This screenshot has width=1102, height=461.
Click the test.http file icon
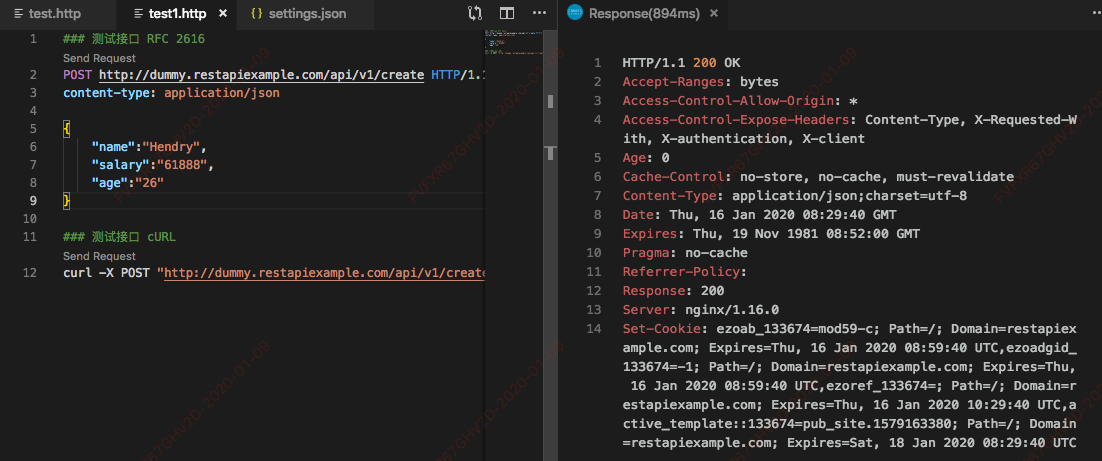point(18,14)
